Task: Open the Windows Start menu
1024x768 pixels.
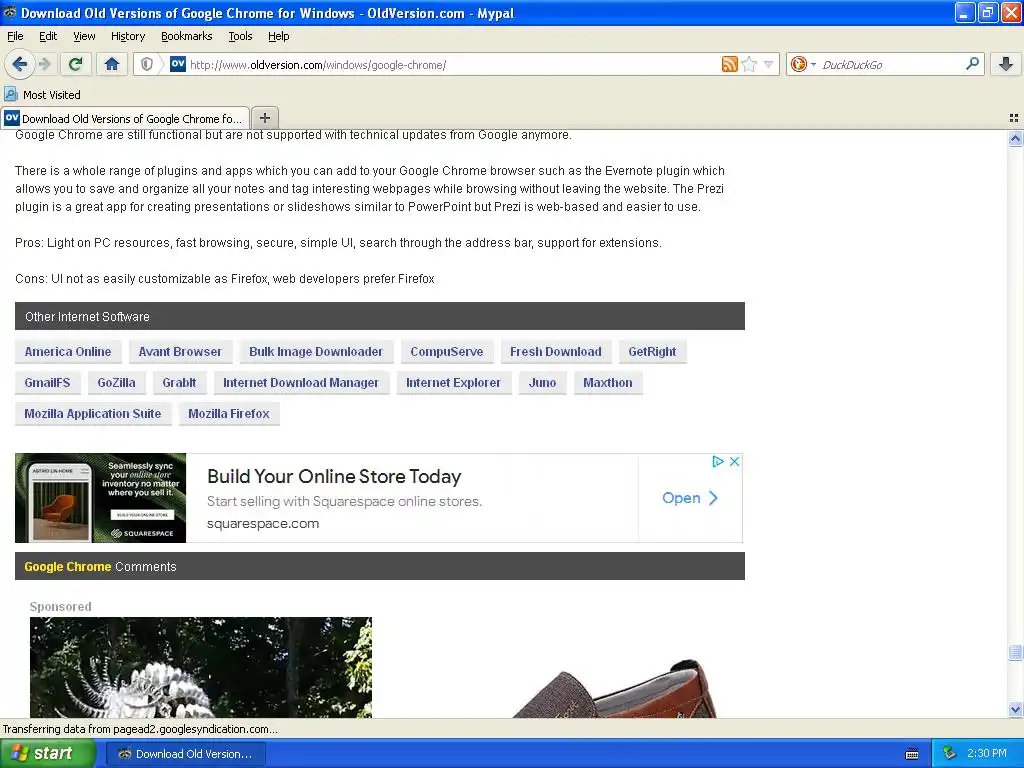Action: (x=48, y=754)
